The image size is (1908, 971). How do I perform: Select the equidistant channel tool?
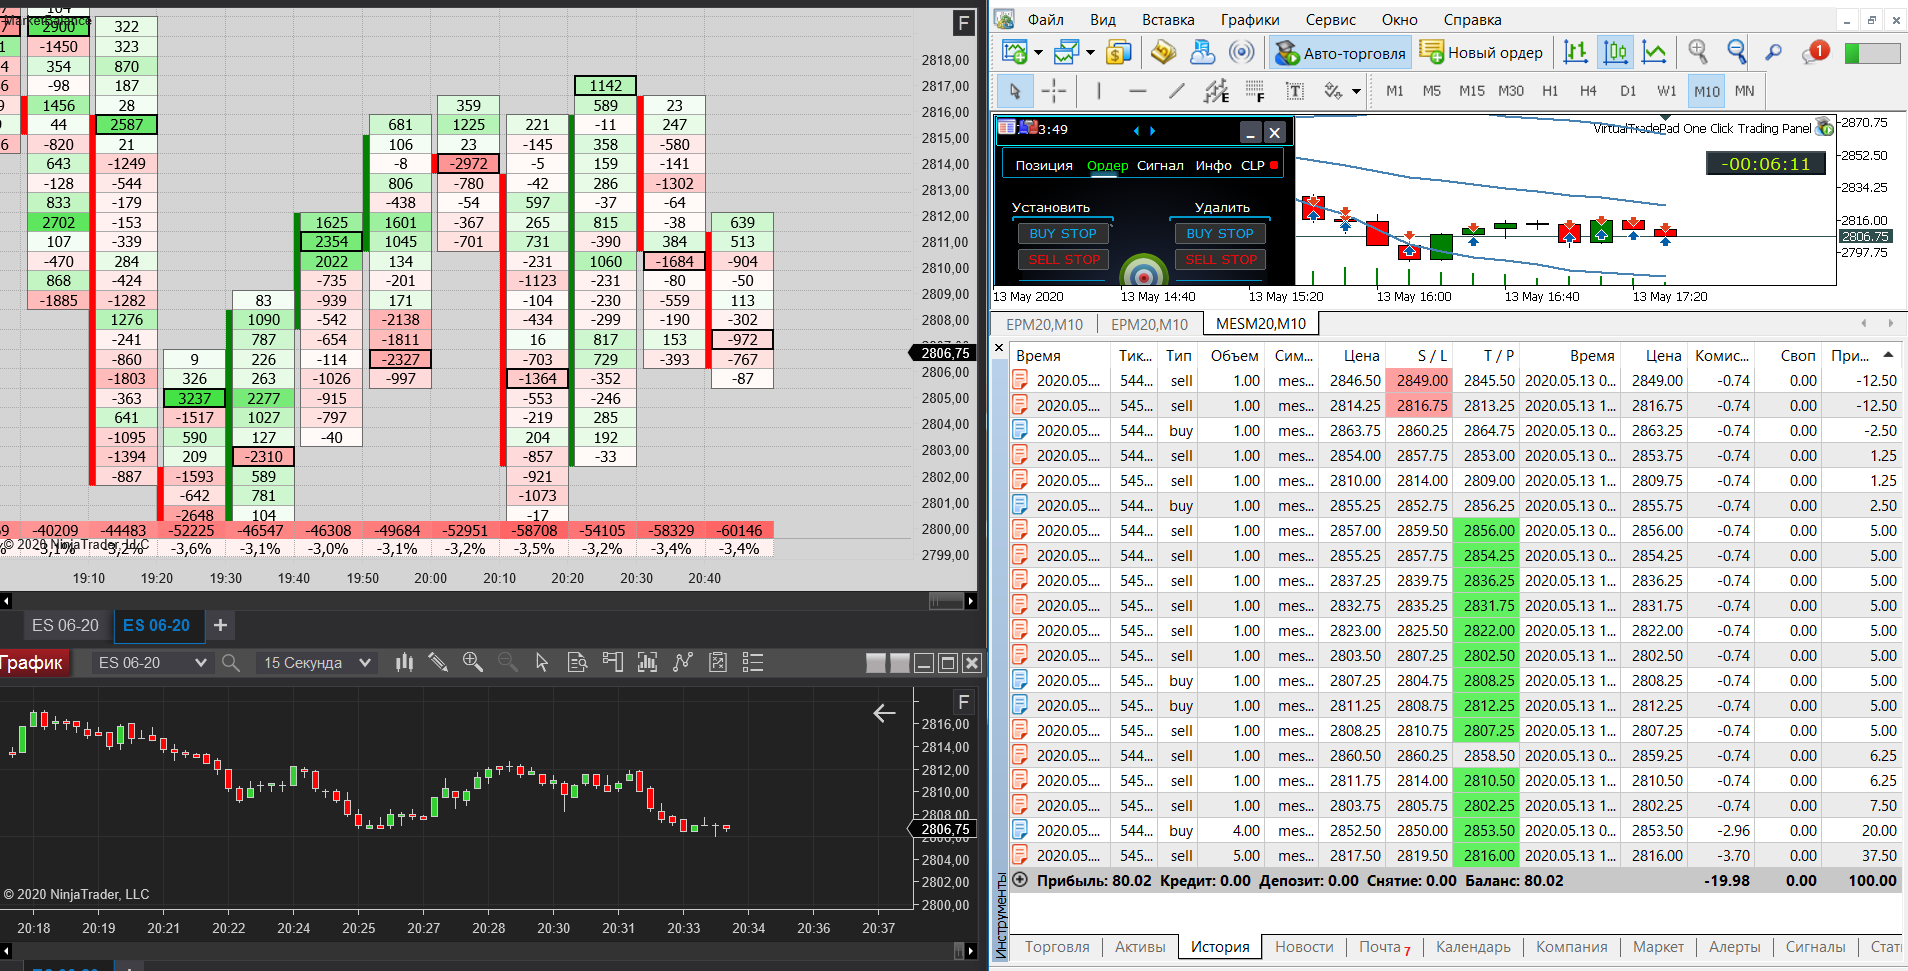point(1216,91)
